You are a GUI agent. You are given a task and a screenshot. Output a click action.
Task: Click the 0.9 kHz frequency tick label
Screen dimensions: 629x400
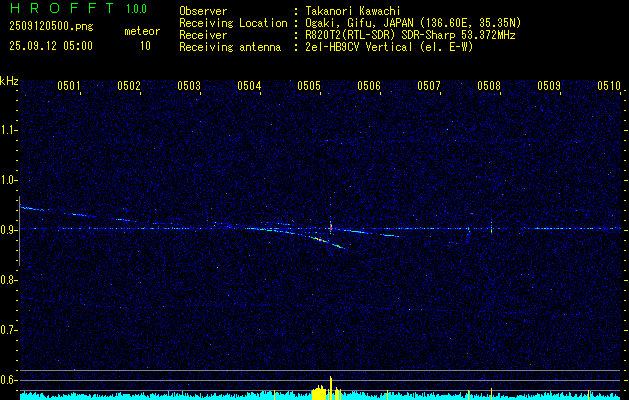coord(7,230)
